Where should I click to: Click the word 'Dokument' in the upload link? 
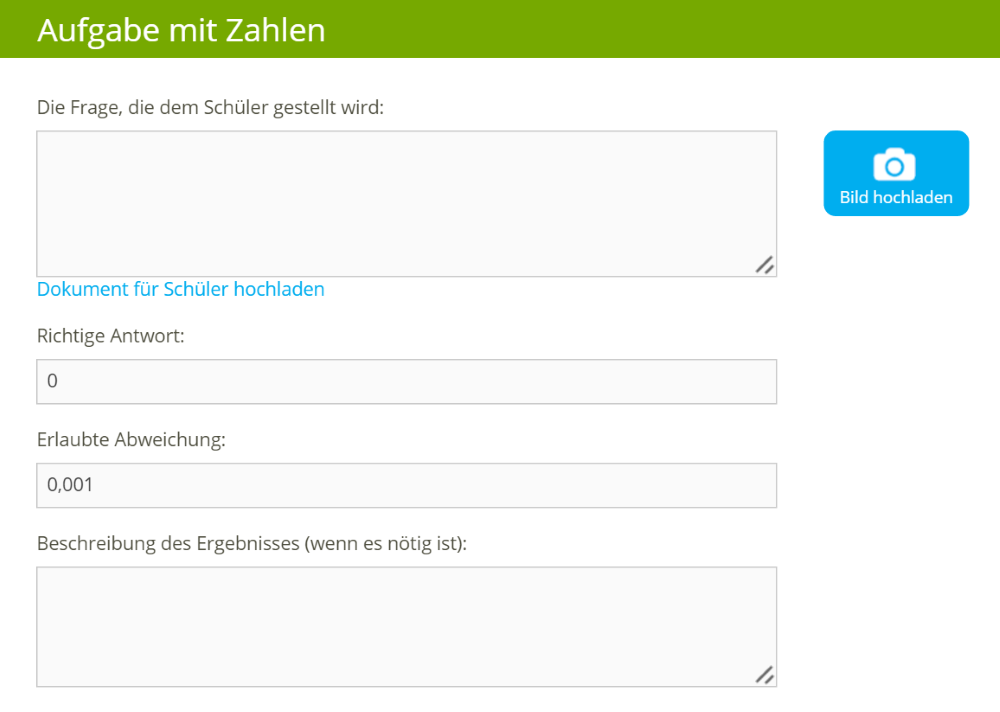click(x=82, y=289)
